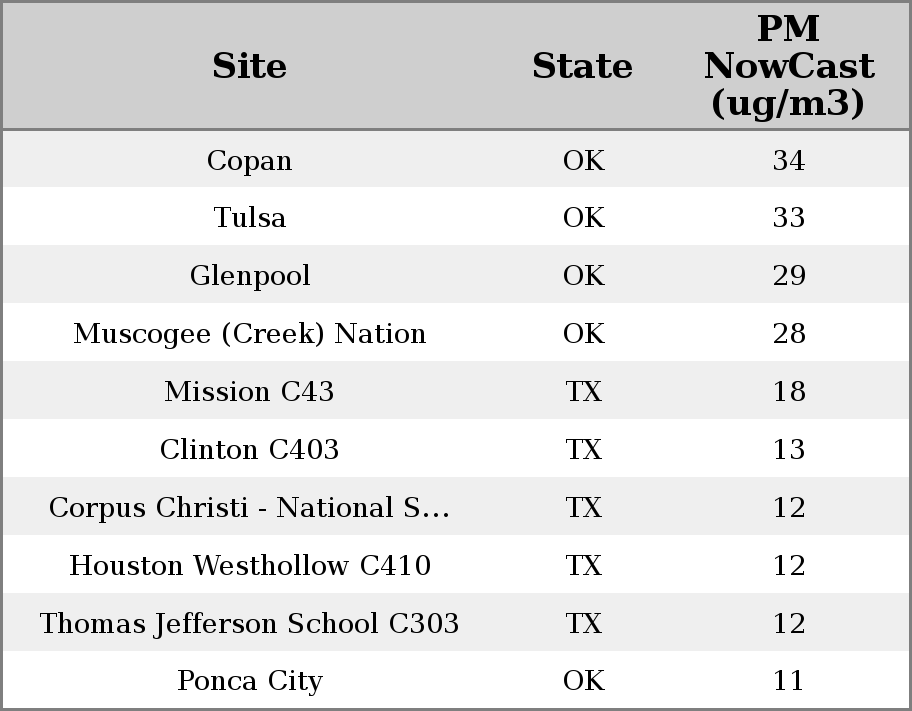Click Tulsa's PM value of 33
The height and width of the screenshot is (711, 912).
point(788,218)
